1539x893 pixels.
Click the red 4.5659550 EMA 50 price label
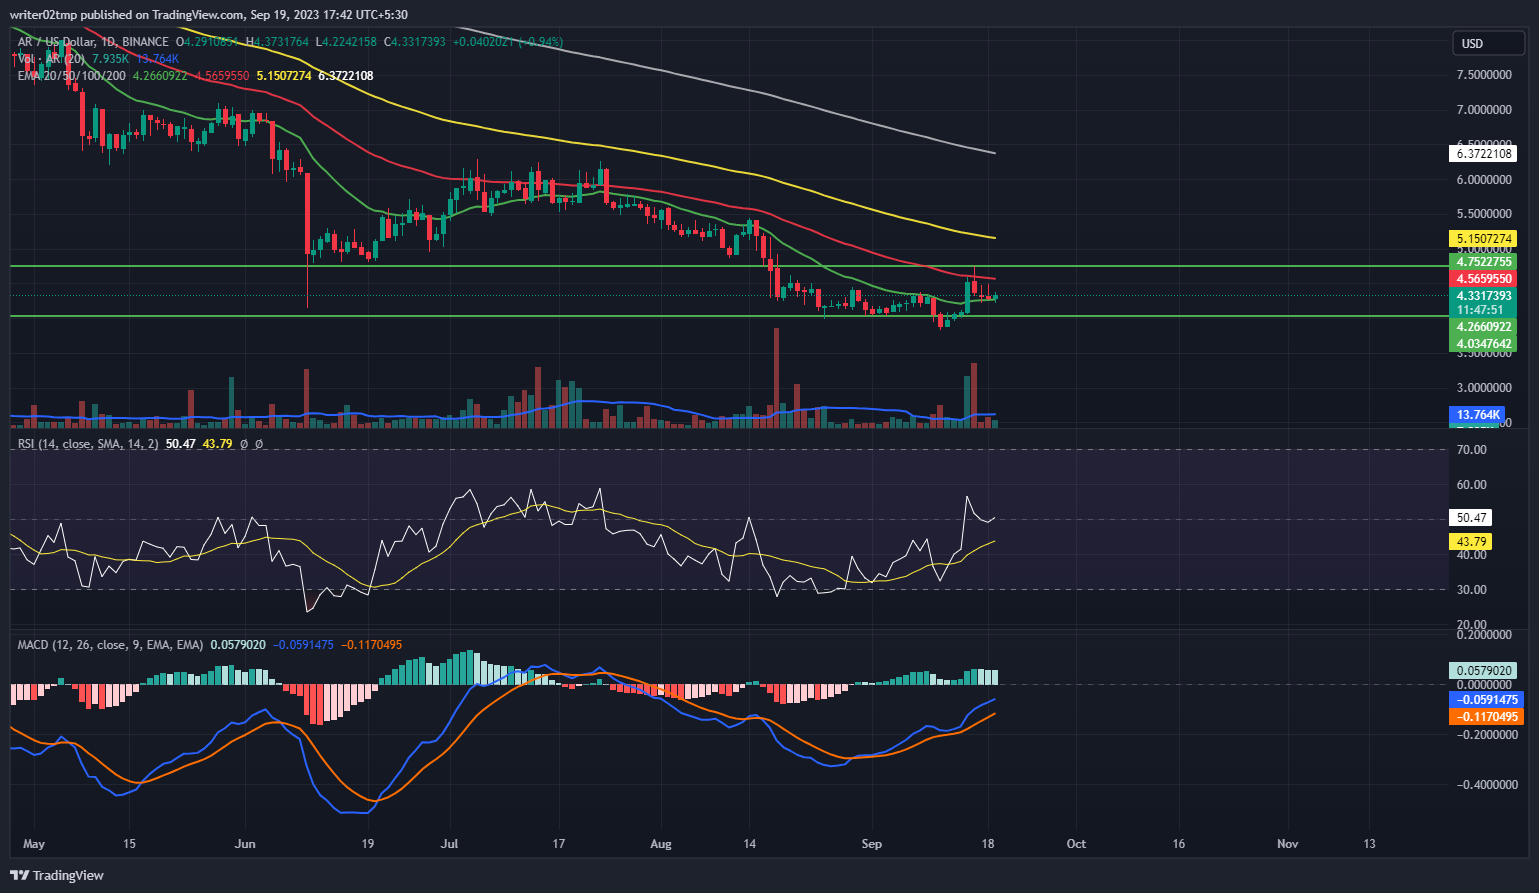(x=1484, y=279)
